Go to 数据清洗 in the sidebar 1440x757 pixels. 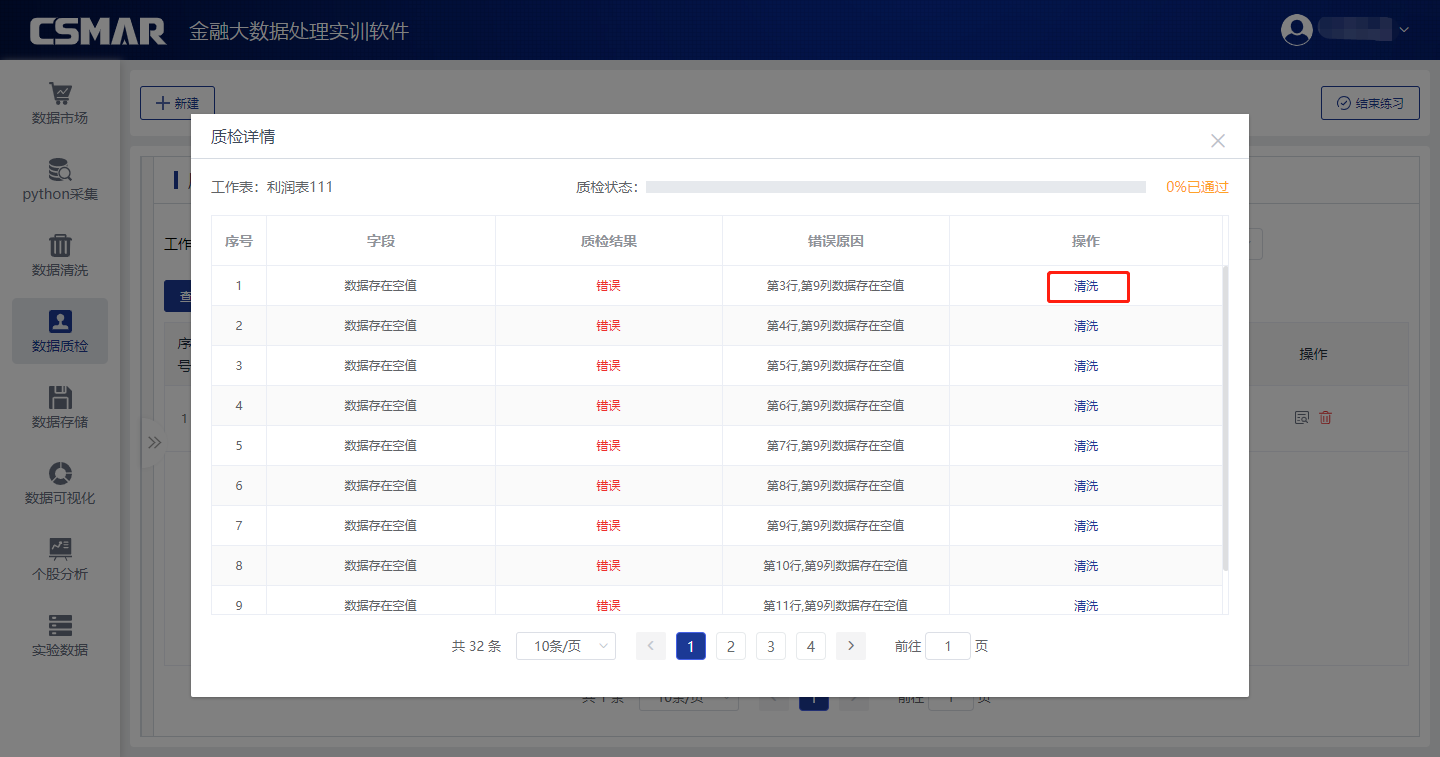60,256
